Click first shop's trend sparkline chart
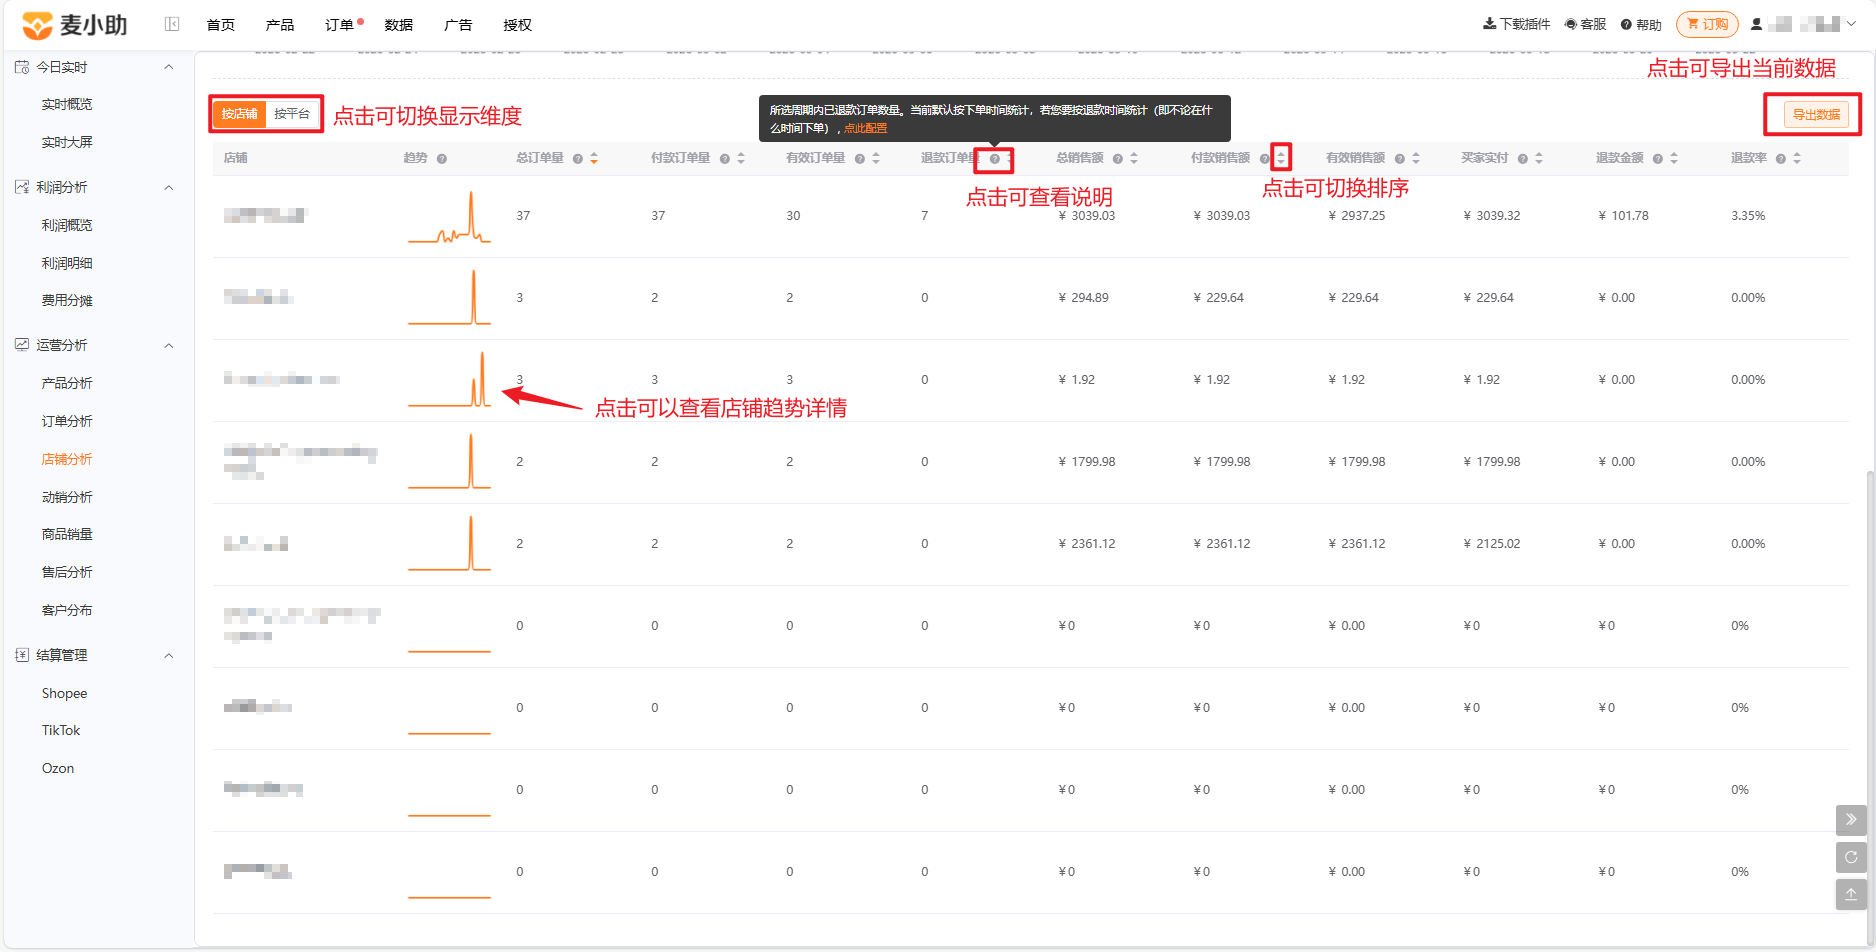 click(x=449, y=217)
